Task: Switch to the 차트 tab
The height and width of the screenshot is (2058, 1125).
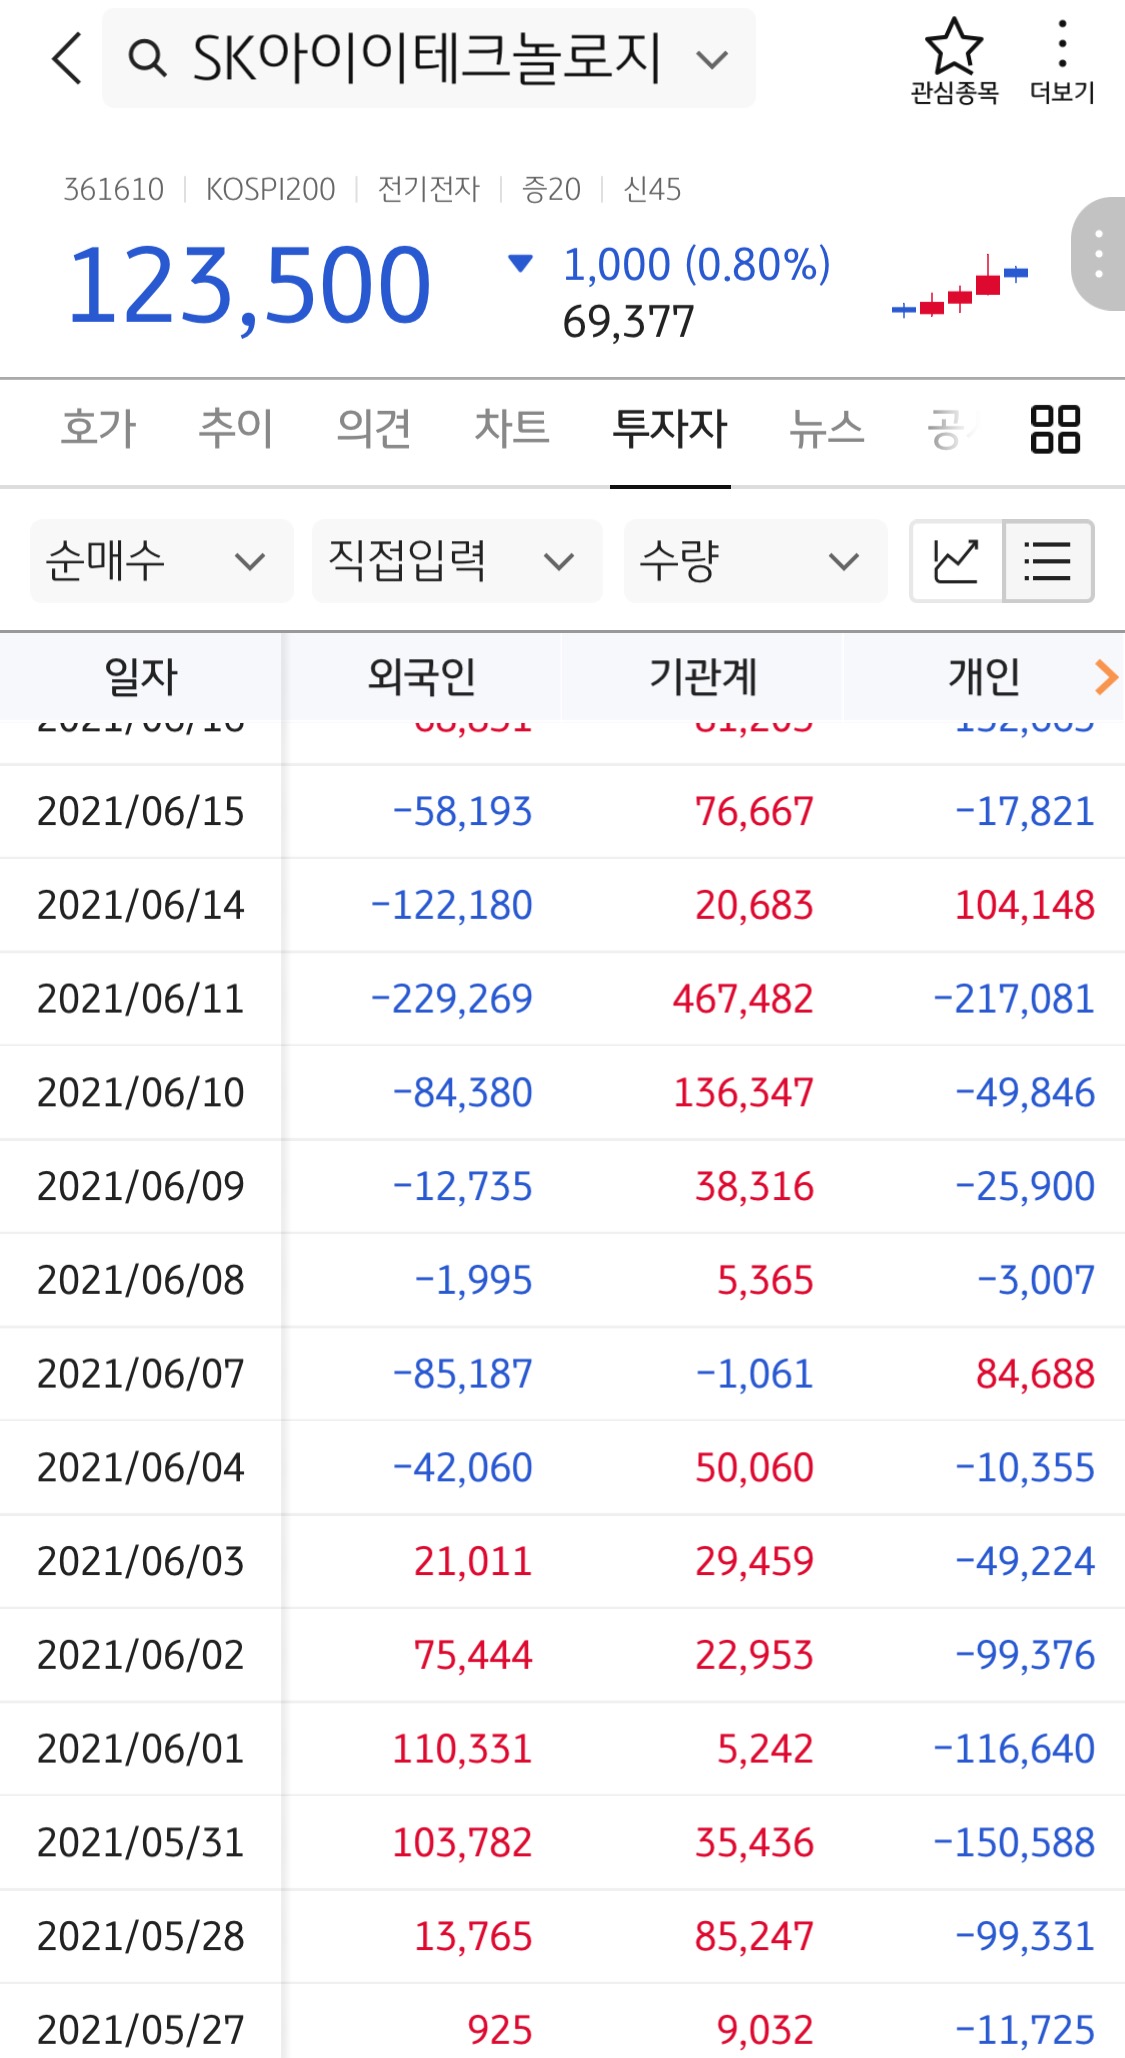Action: tap(512, 429)
